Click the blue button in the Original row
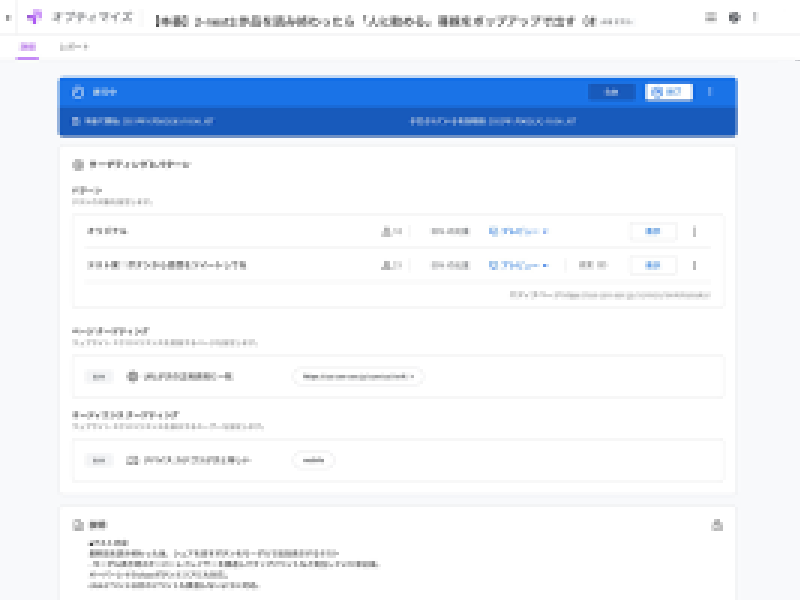Screen dimensions: 800x600 tap(653, 232)
